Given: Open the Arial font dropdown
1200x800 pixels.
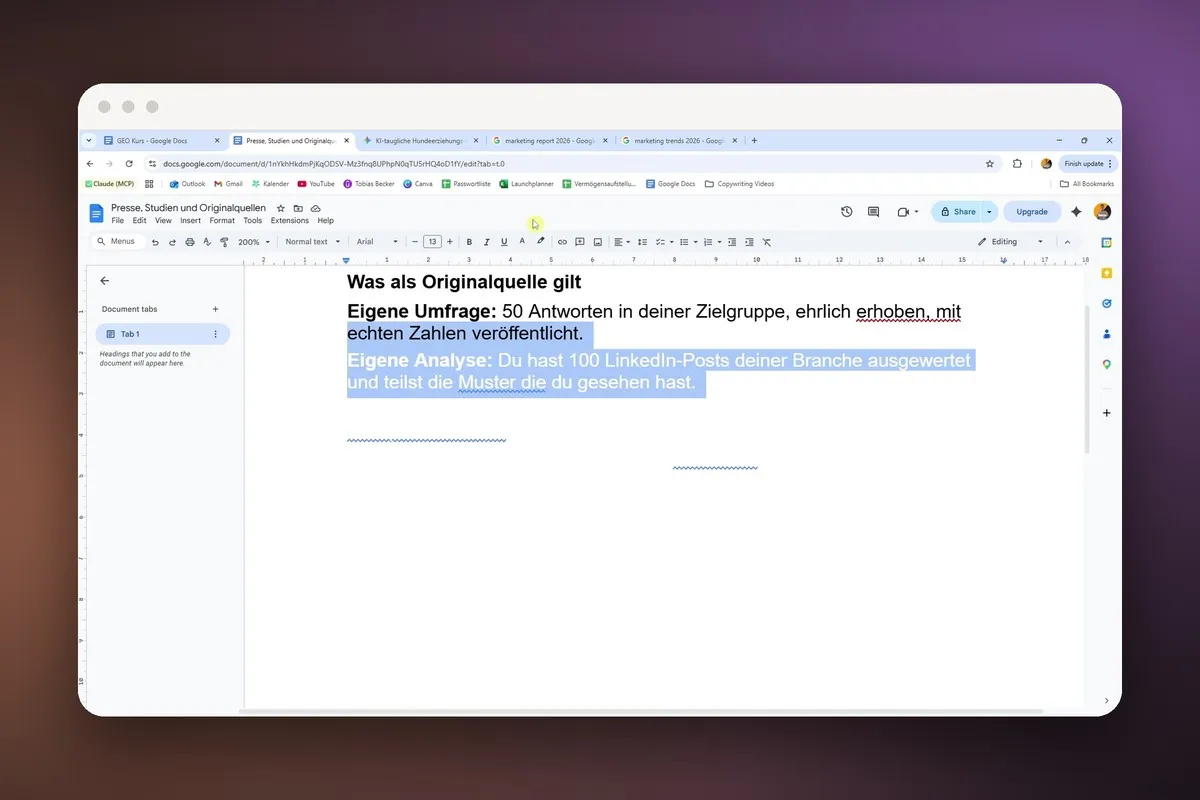Looking at the screenshot, I should click(x=377, y=242).
